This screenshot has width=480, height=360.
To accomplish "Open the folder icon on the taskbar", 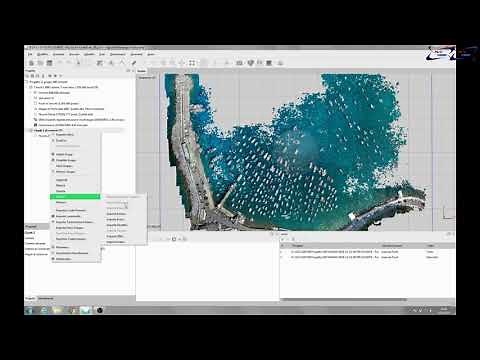I will (58, 310).
